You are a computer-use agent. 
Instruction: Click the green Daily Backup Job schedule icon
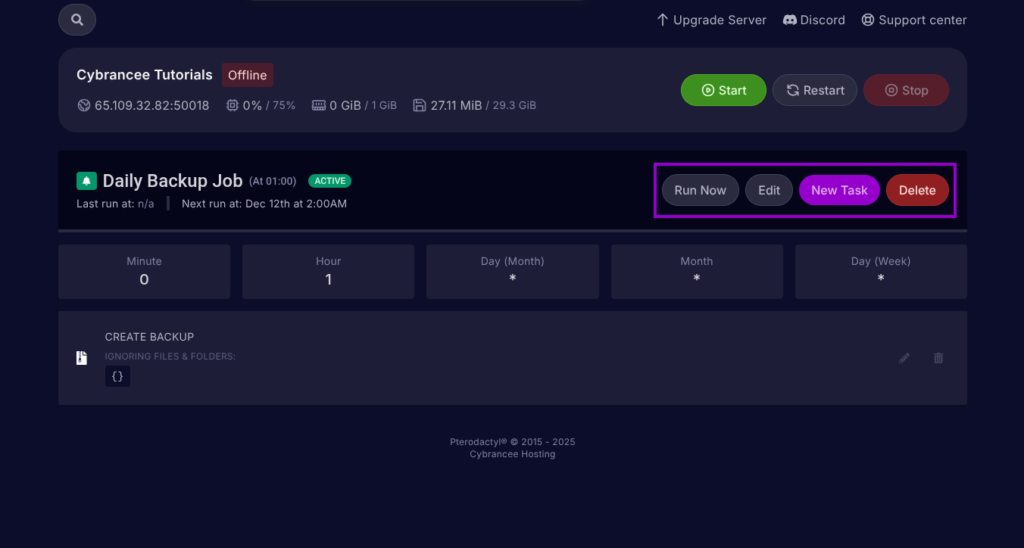coord(86,181)
